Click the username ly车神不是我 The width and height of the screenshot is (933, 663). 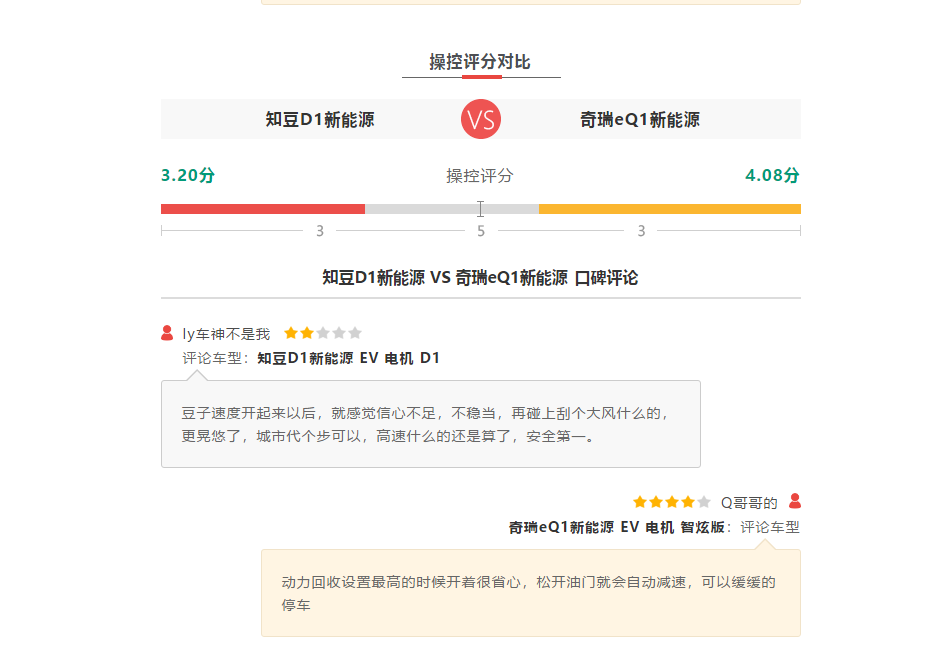pos(226,334)
